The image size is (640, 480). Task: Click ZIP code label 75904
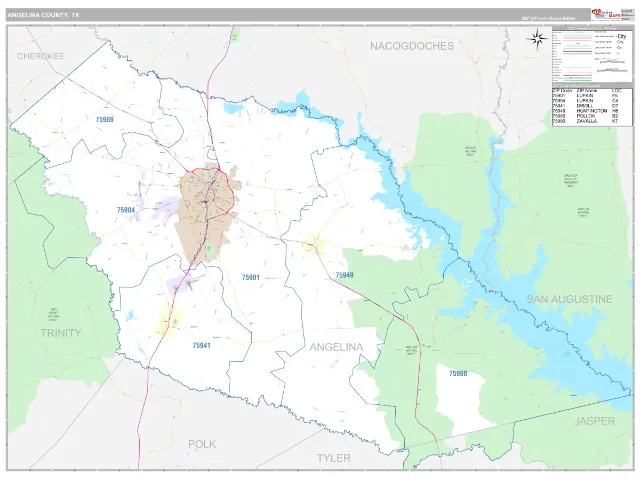tap(126, 210)
